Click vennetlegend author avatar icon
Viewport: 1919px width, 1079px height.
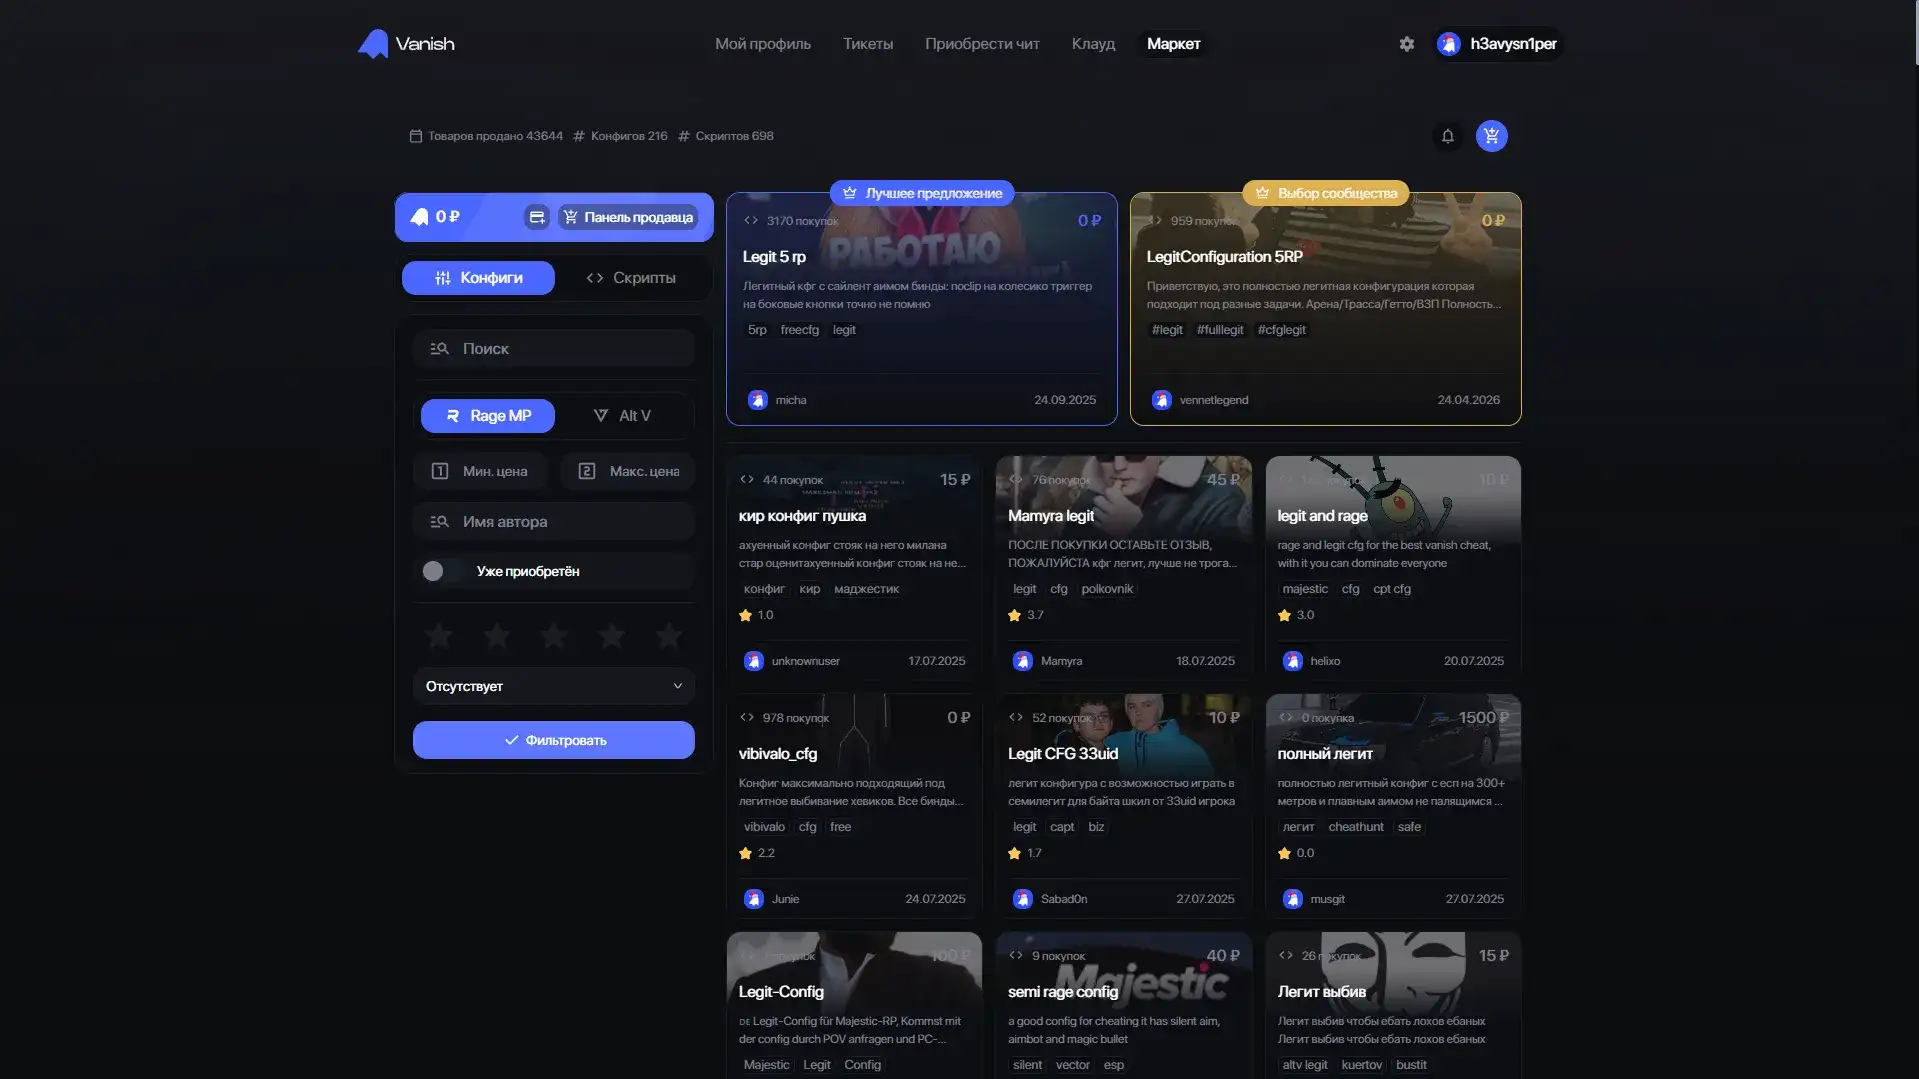[x=1161, y=400]
